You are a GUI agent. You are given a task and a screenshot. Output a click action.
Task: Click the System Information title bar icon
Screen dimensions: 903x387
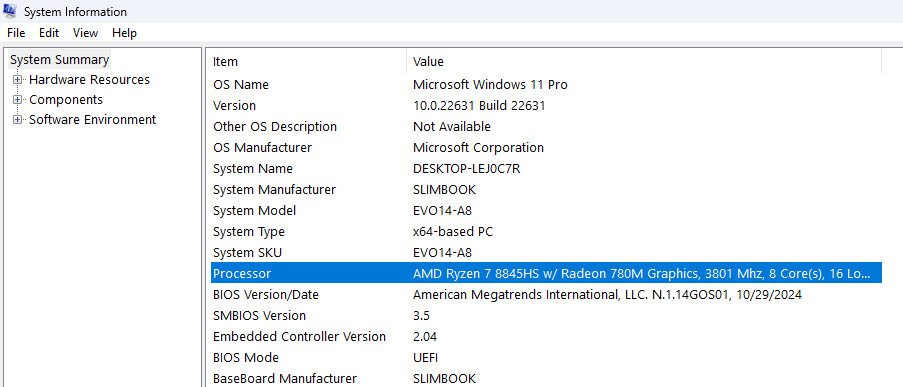[x=10, y=11]
